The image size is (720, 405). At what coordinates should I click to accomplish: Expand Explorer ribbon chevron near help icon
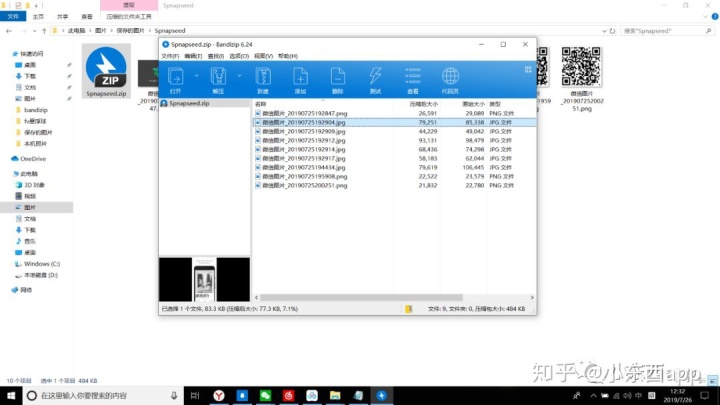[705, 17]
